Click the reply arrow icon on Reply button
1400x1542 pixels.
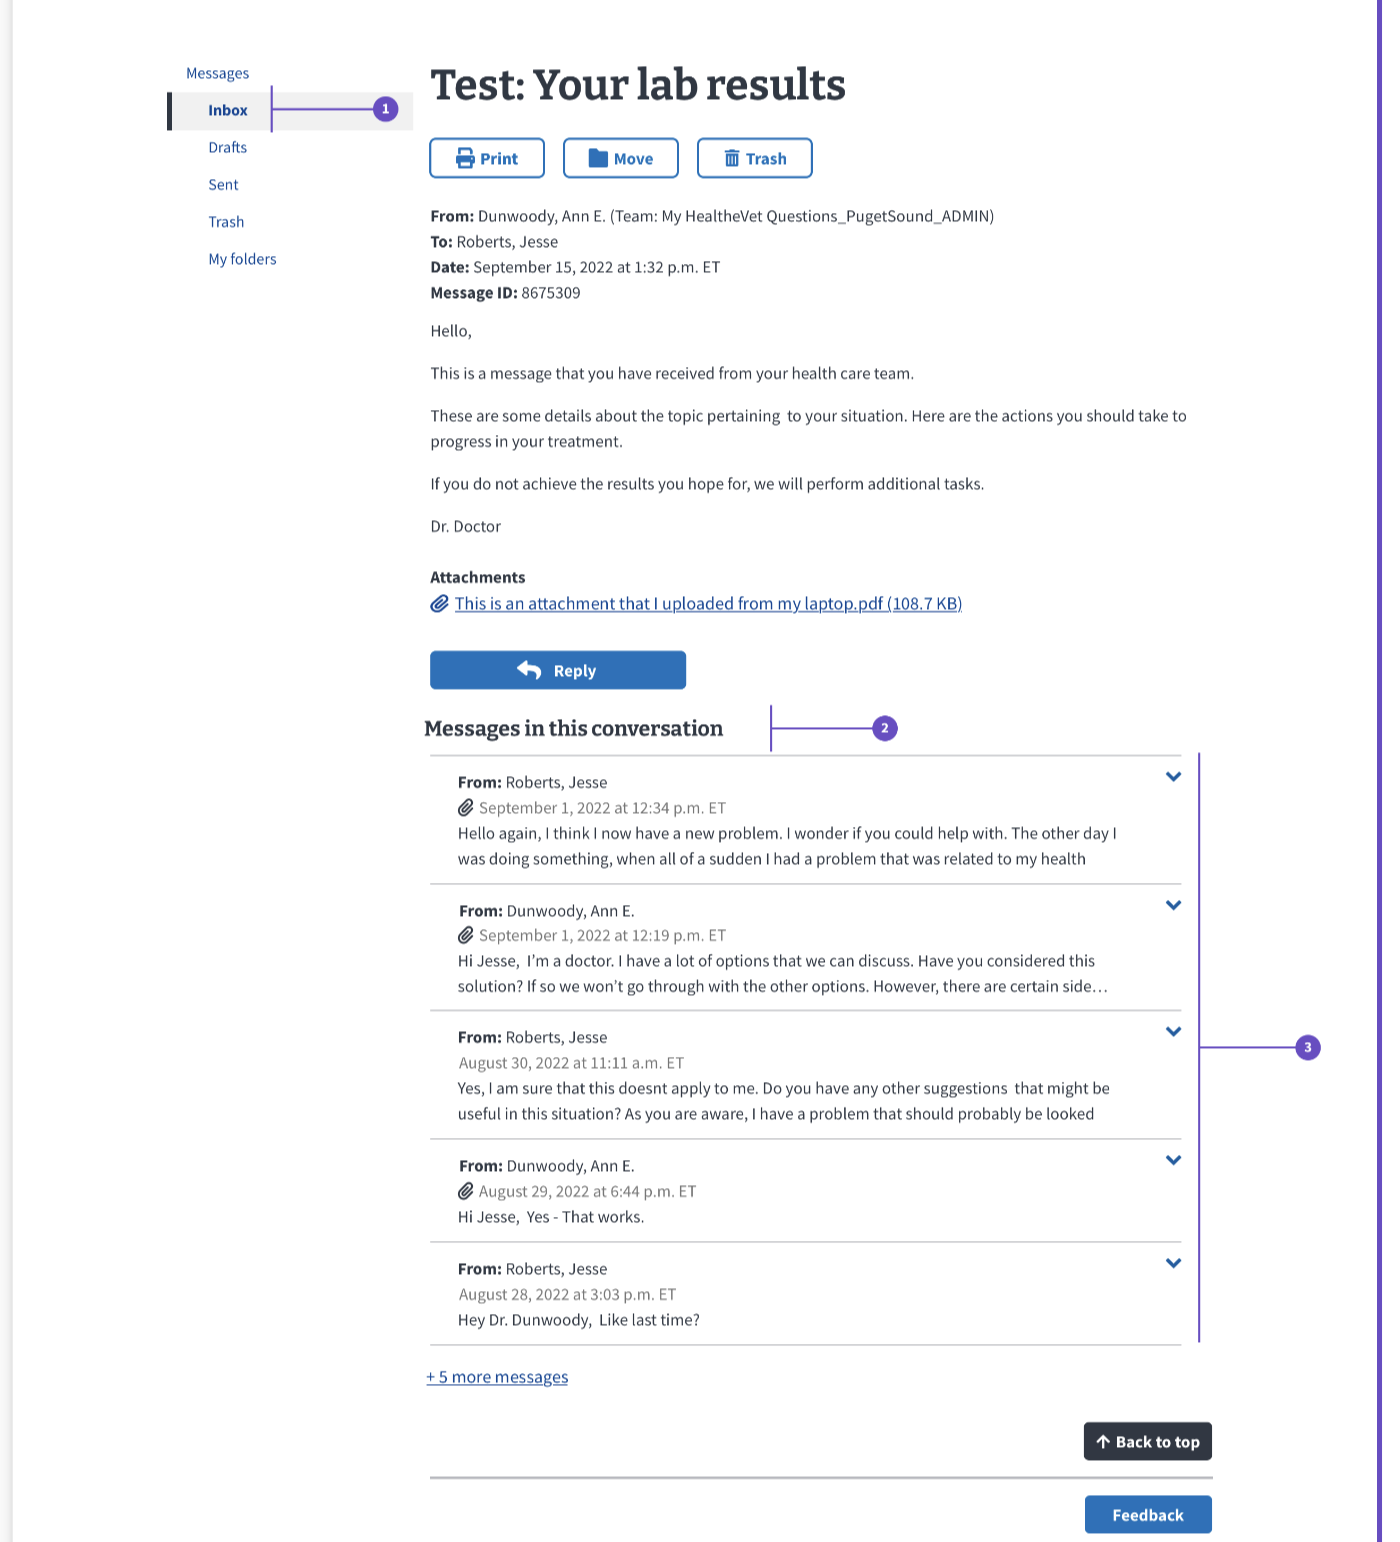(x=529, y=670)
